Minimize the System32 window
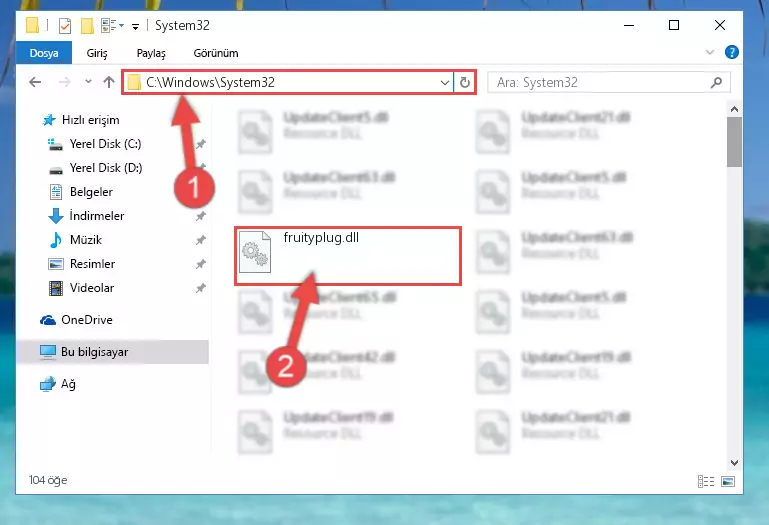 [629, 25]
